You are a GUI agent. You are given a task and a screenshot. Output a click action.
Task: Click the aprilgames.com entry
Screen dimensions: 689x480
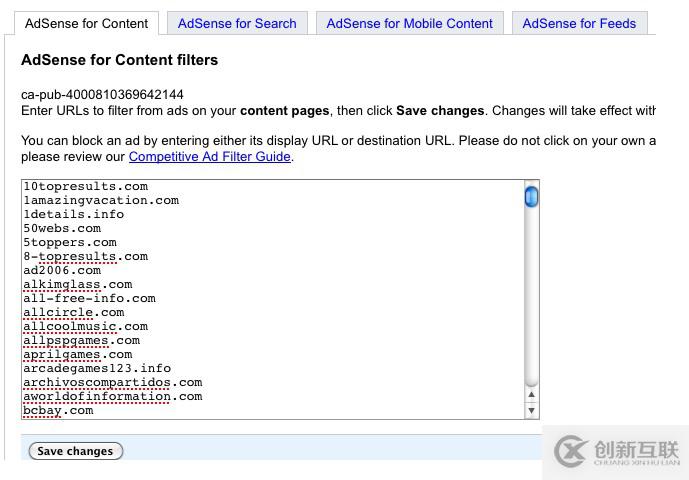click(78, 354)
